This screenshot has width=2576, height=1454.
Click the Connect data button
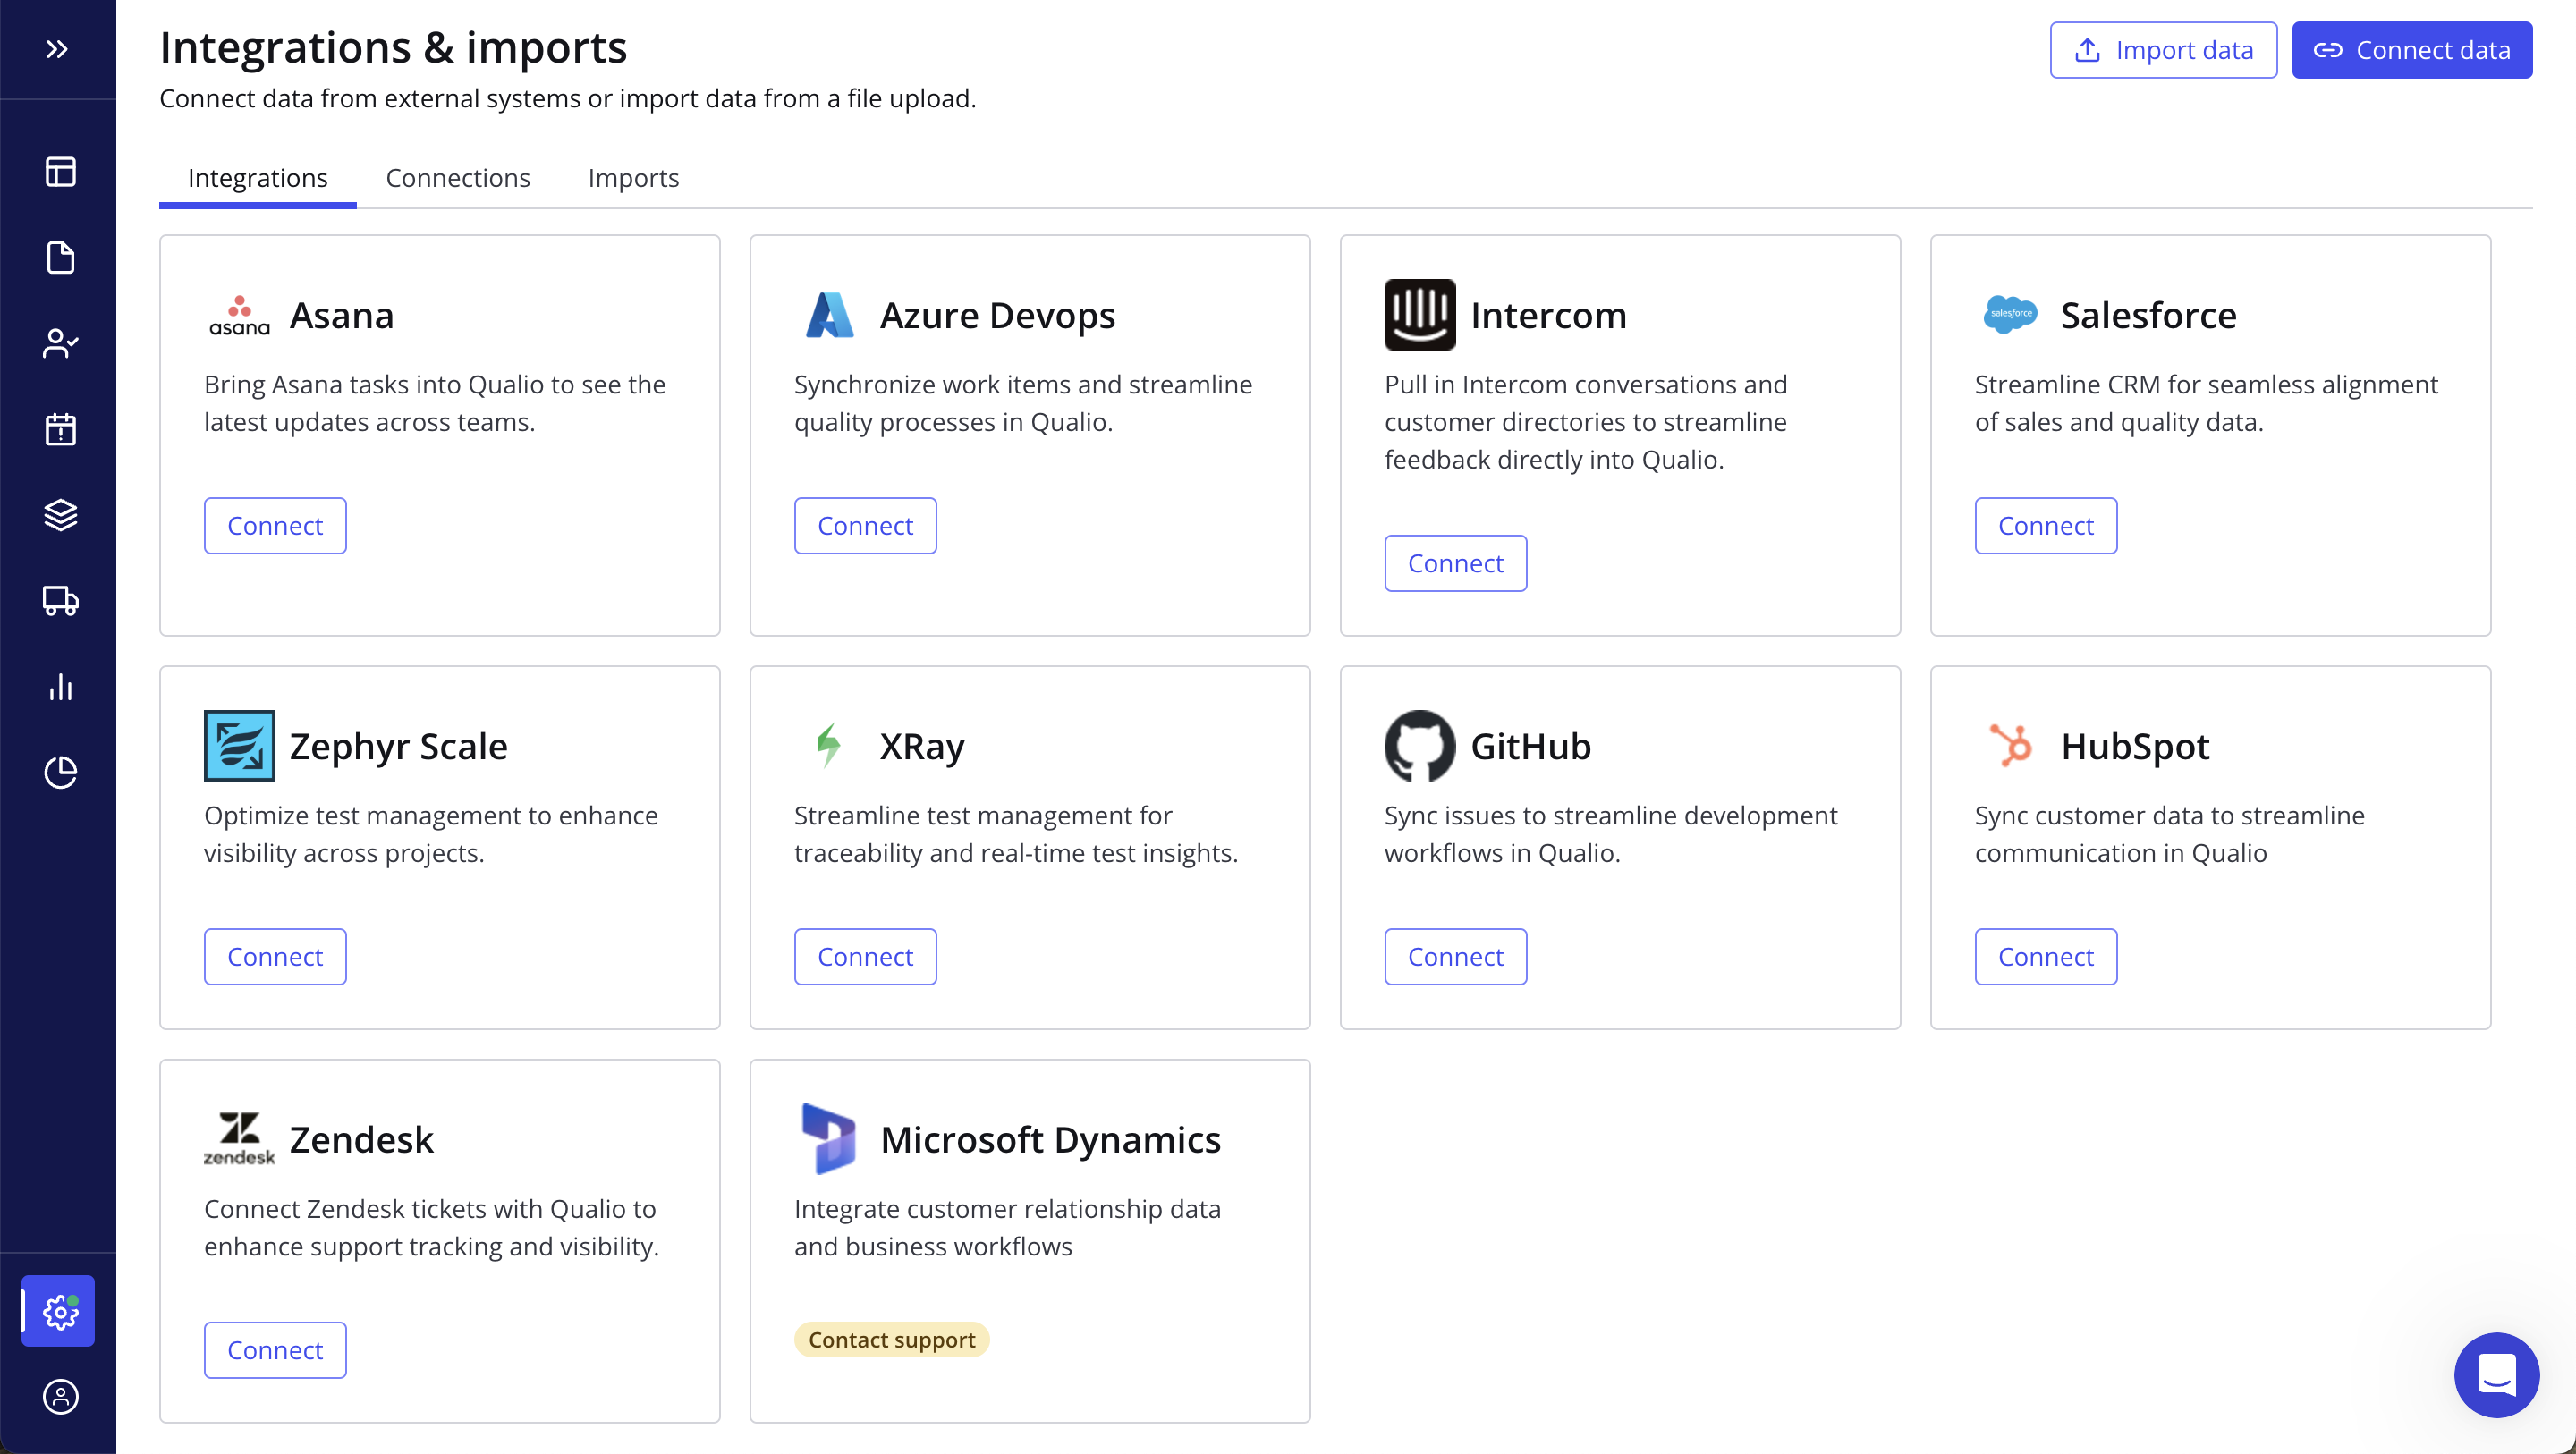[x=2412, y=49]
